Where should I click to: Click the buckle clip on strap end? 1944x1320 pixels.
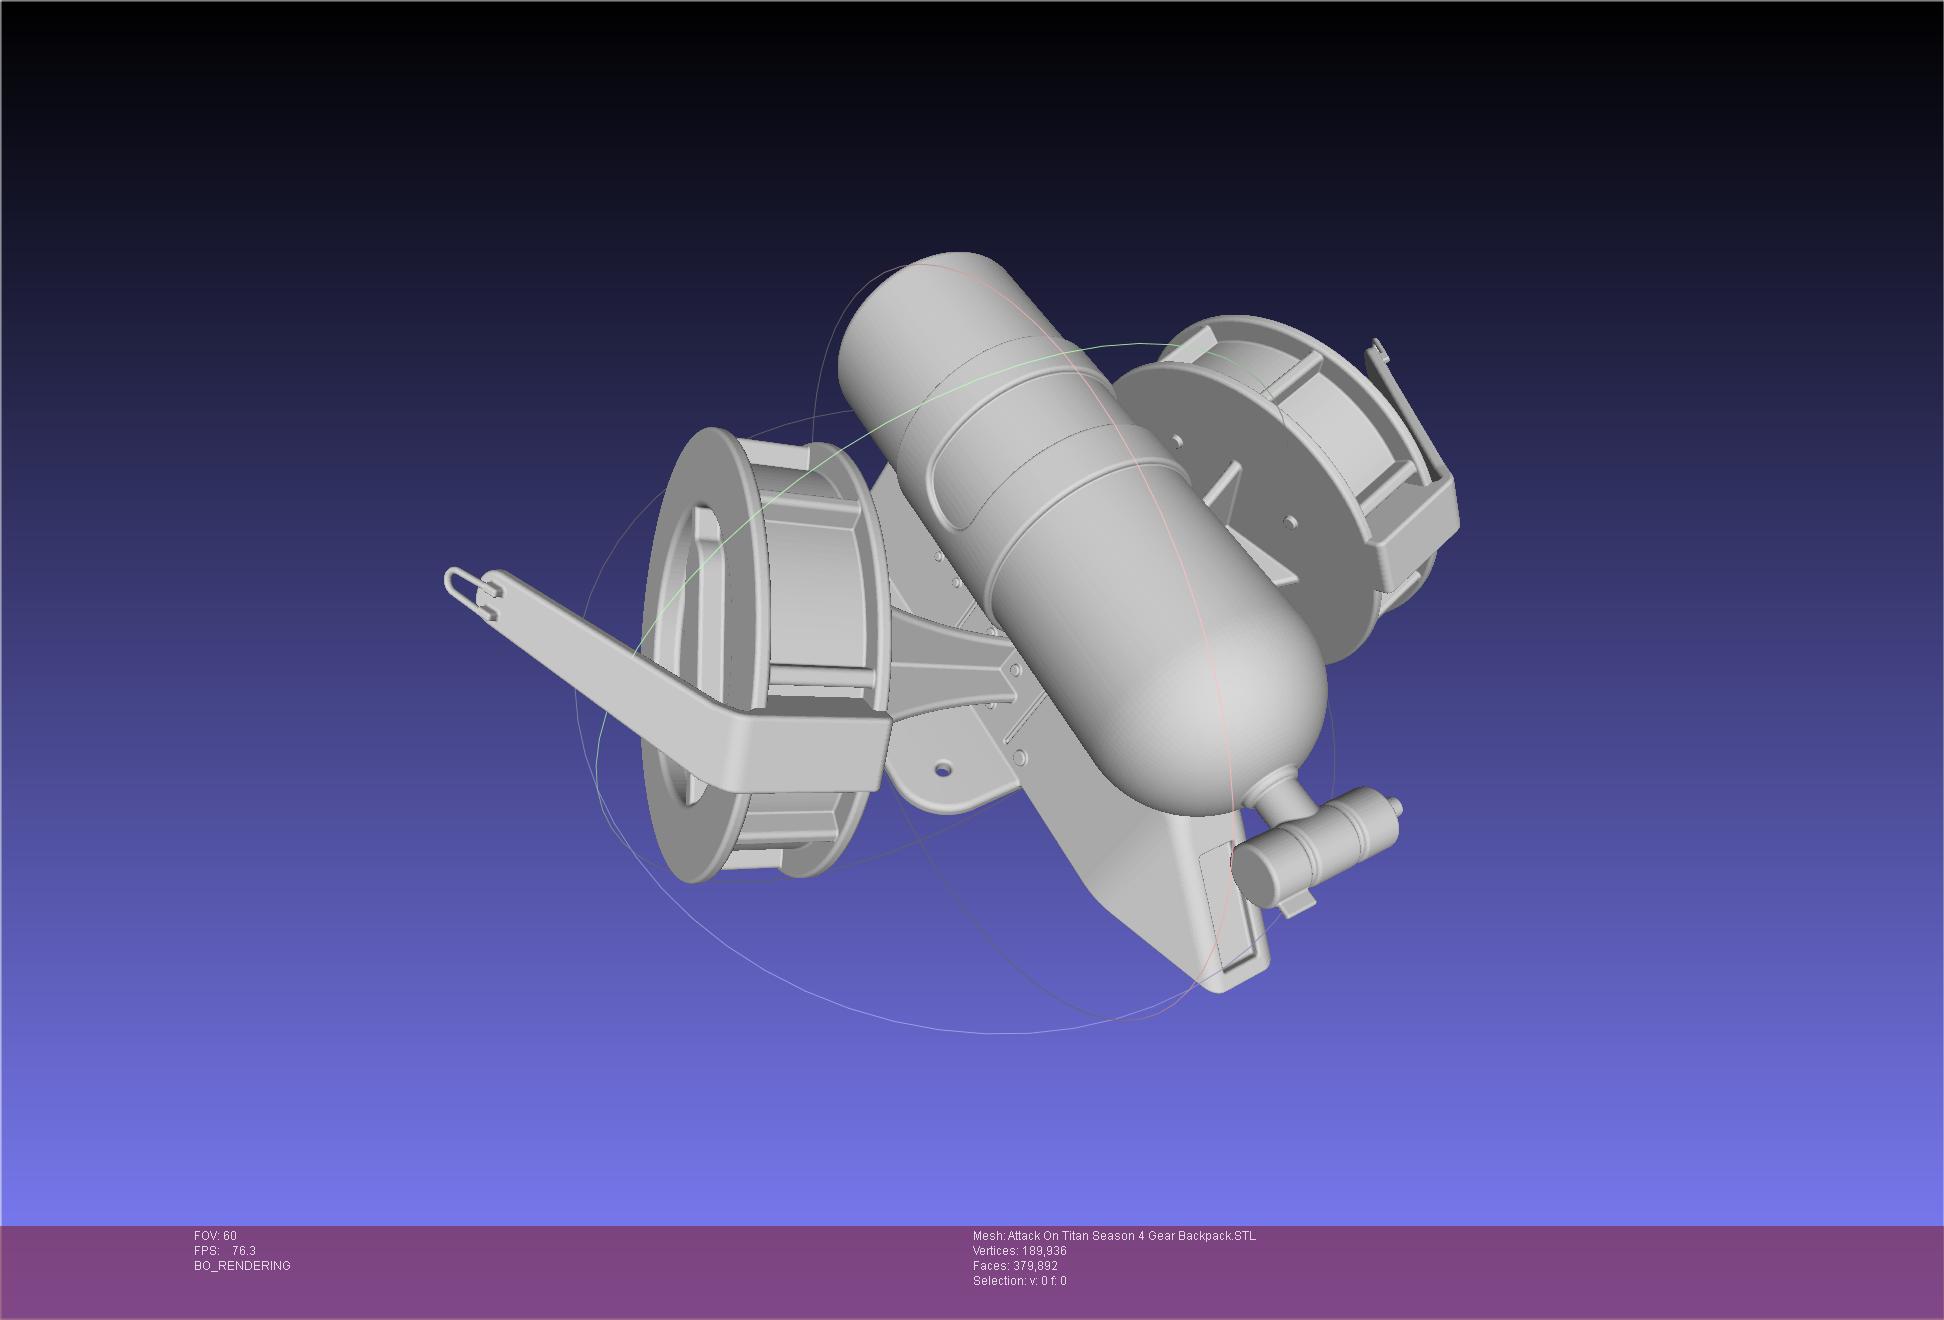(x=472, y=592)
